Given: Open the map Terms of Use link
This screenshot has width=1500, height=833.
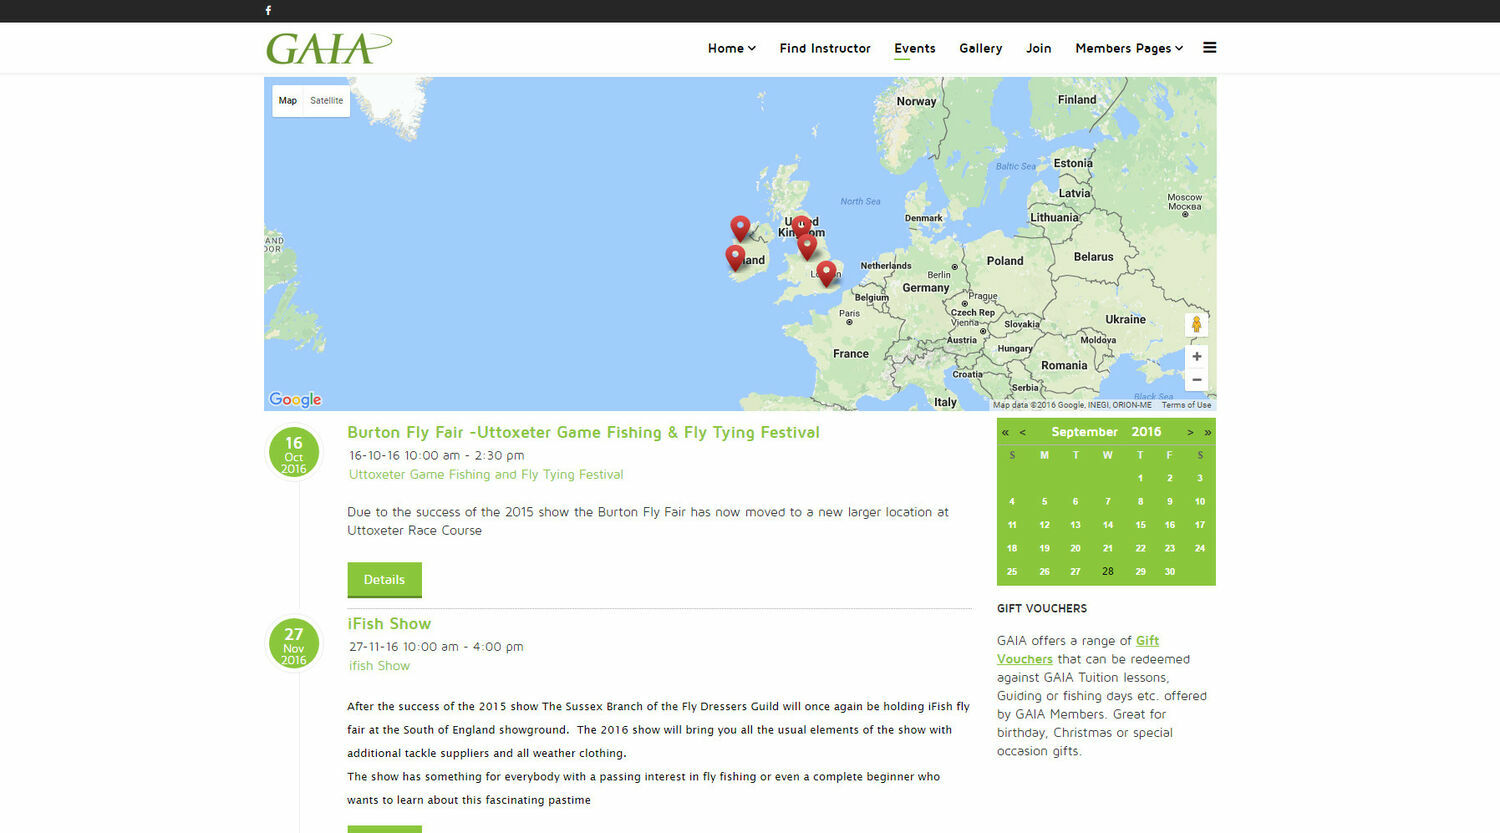Looking at the screenshot, I should tap(1186, 405).
